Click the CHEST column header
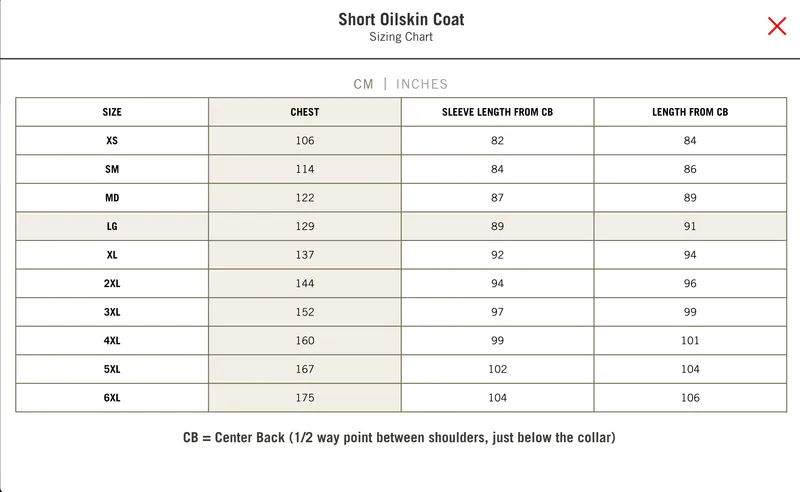Screen dimensions: 800x492 point(305,112)
